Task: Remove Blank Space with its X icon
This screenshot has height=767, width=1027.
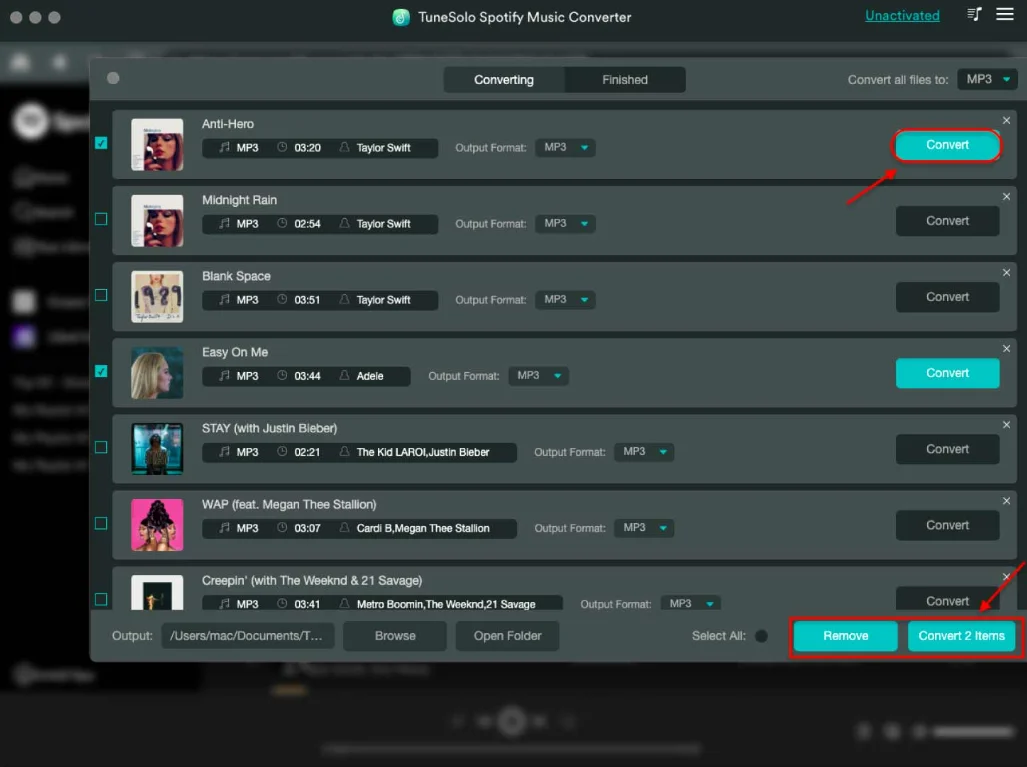Action: coord(1006,272)
